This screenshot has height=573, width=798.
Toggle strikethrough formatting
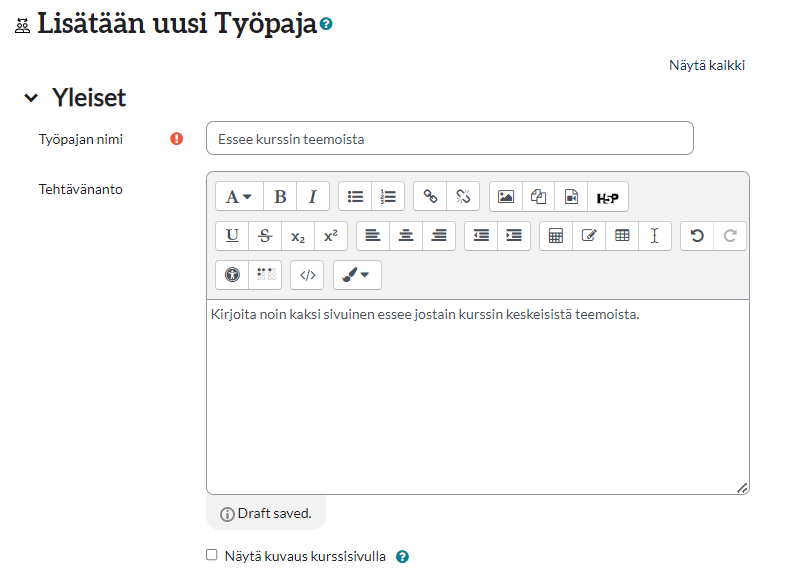click(x=265, y=236)
